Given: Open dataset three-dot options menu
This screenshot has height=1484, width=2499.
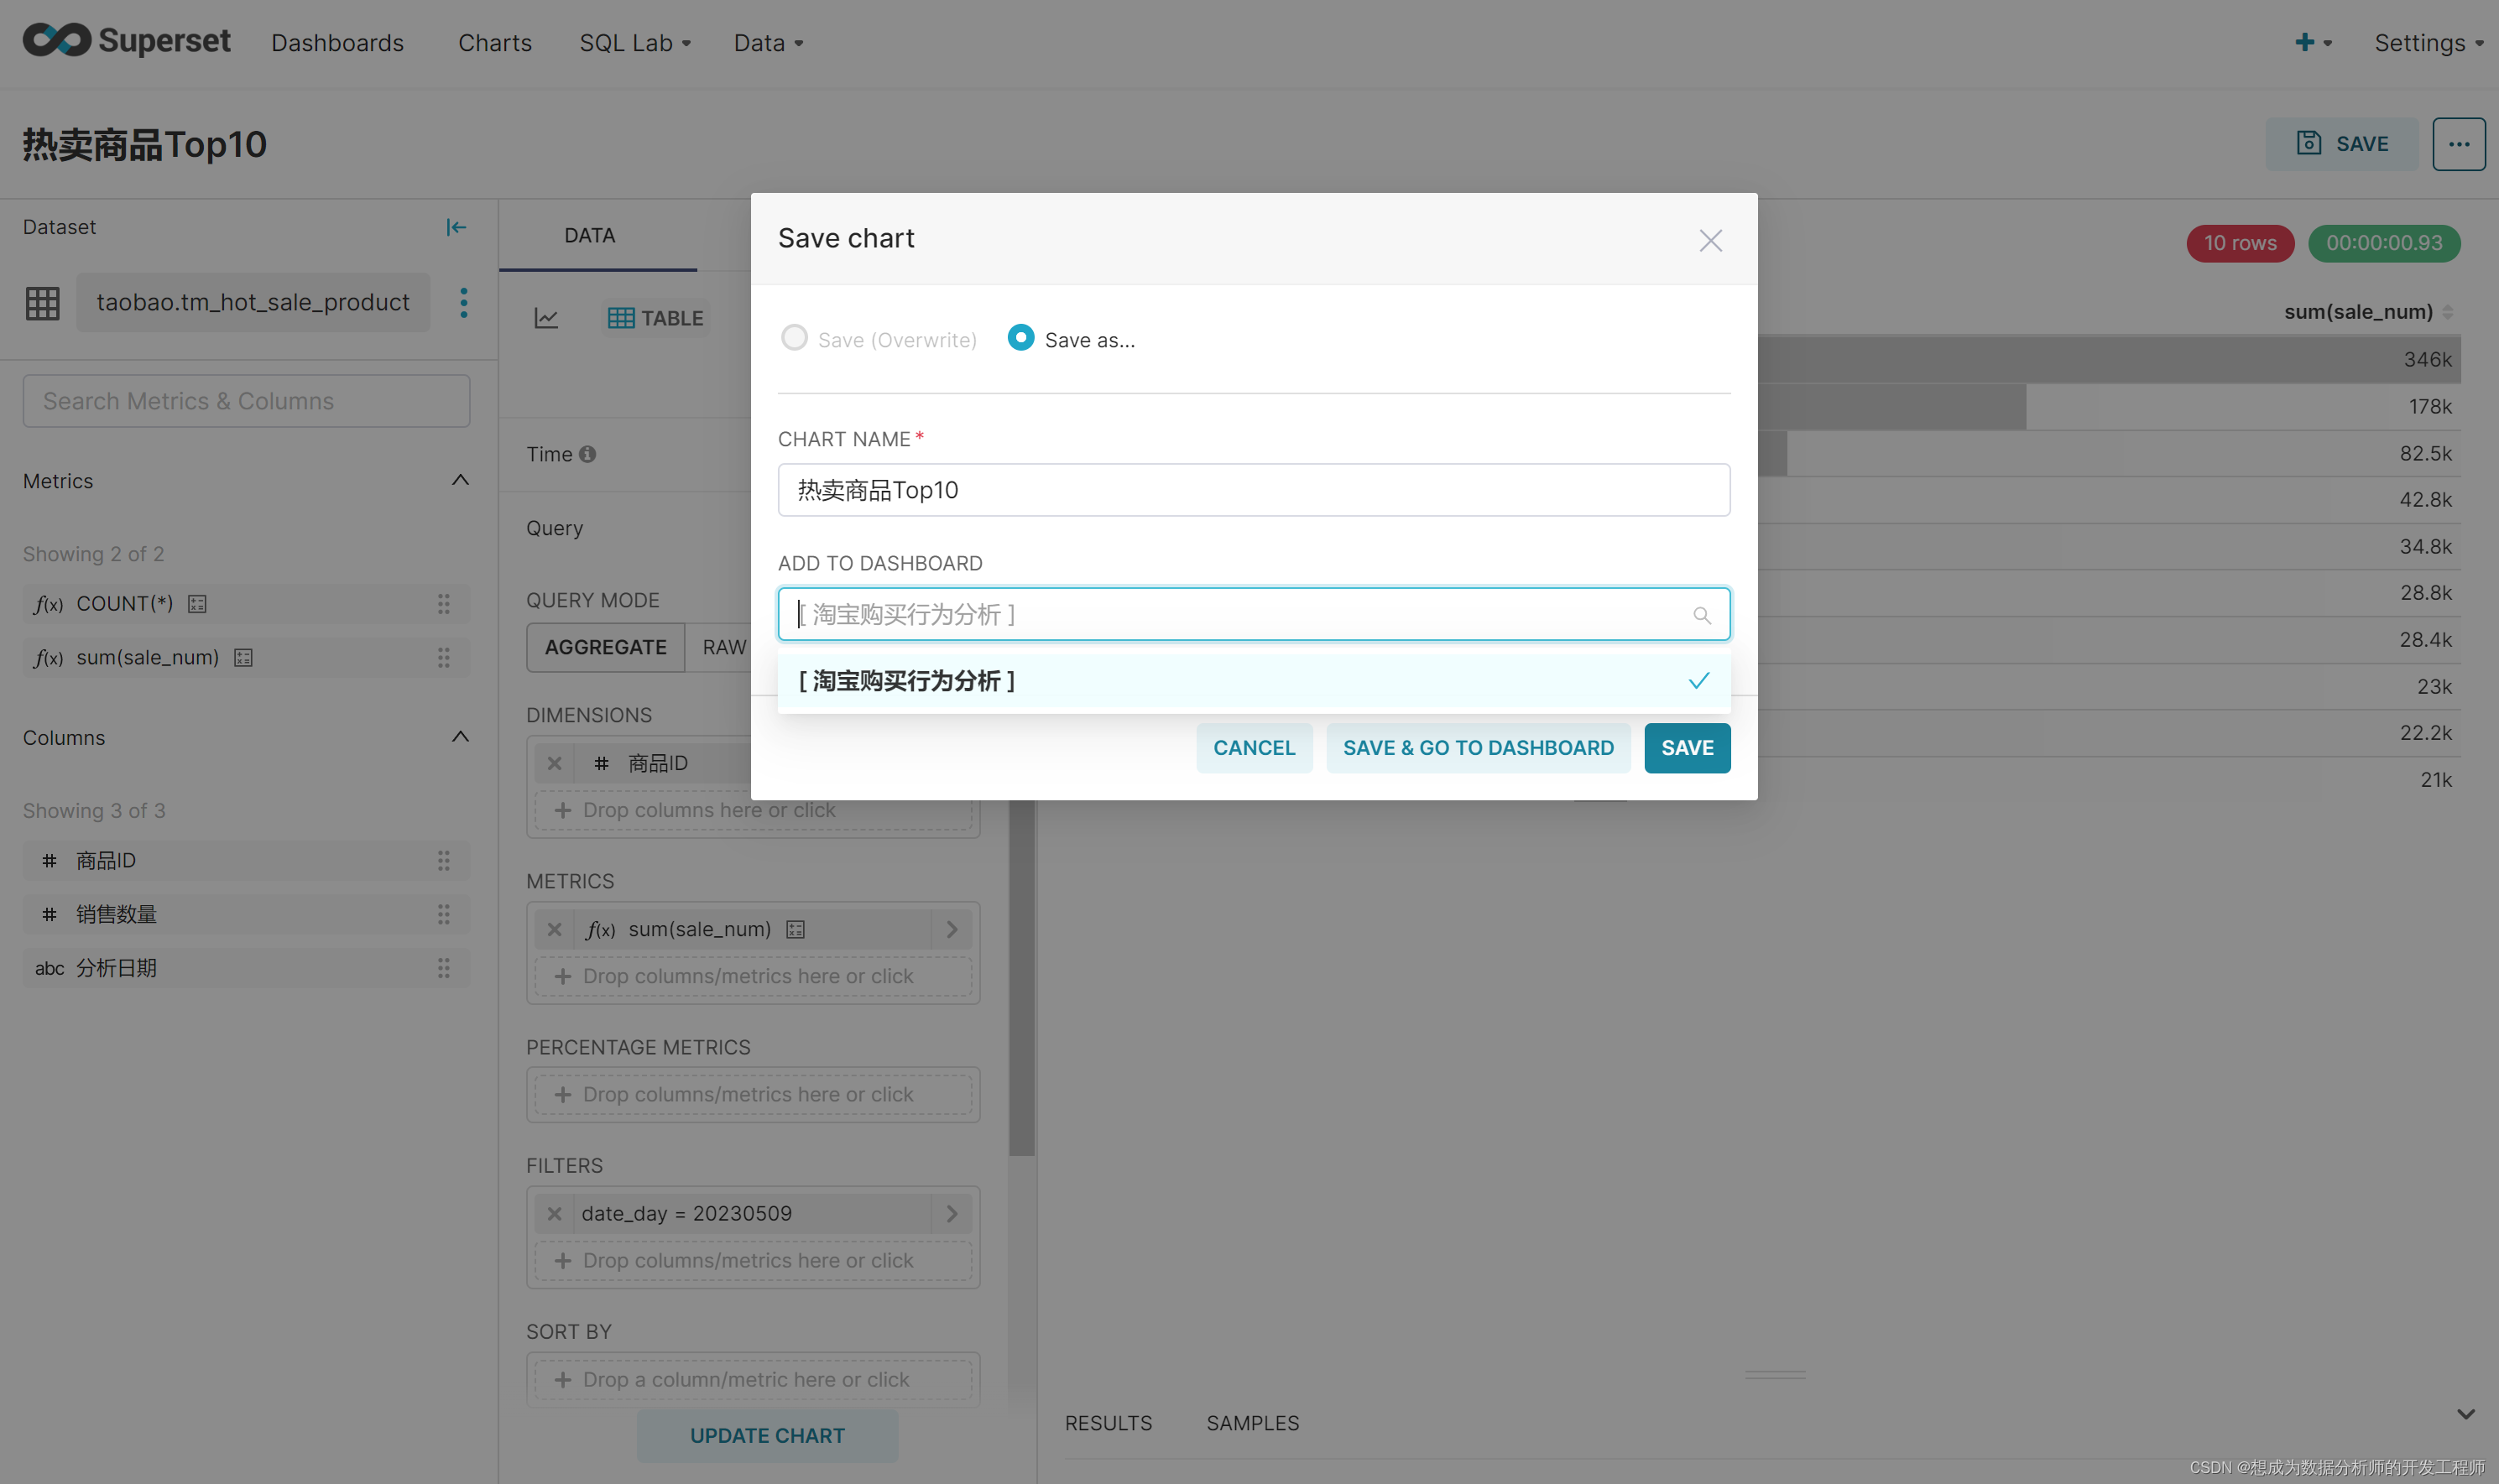Looking at the screenshot, I should click(463, 302).
